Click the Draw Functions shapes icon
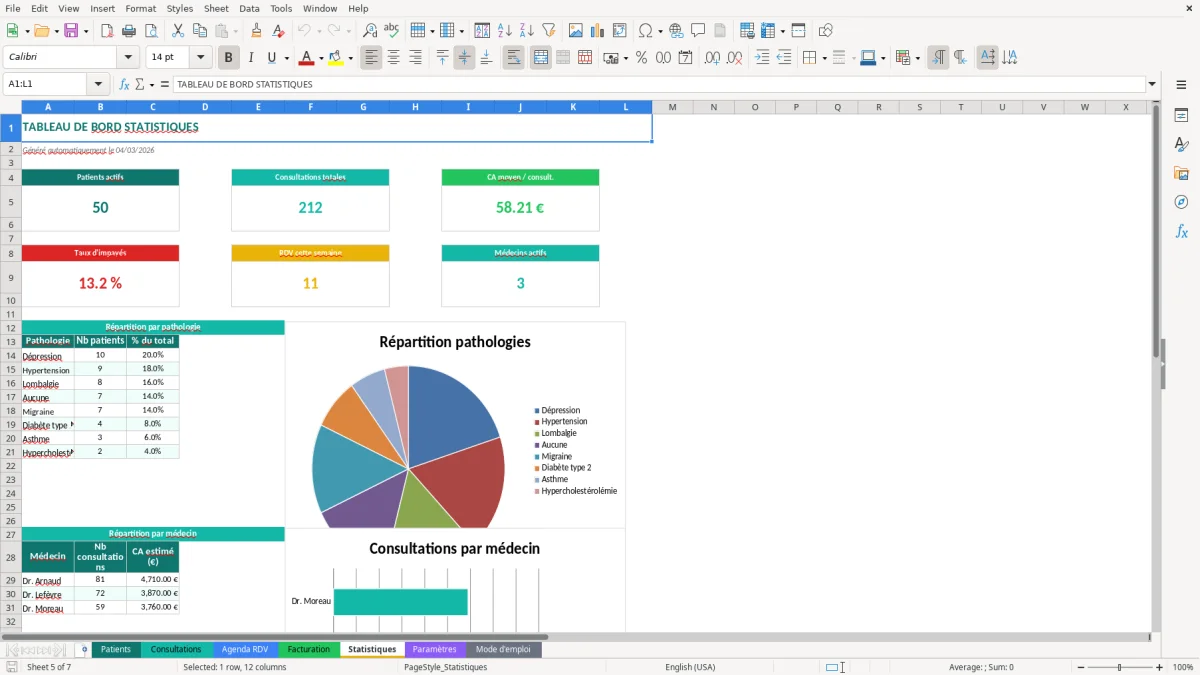 click(x=825, y=31)
